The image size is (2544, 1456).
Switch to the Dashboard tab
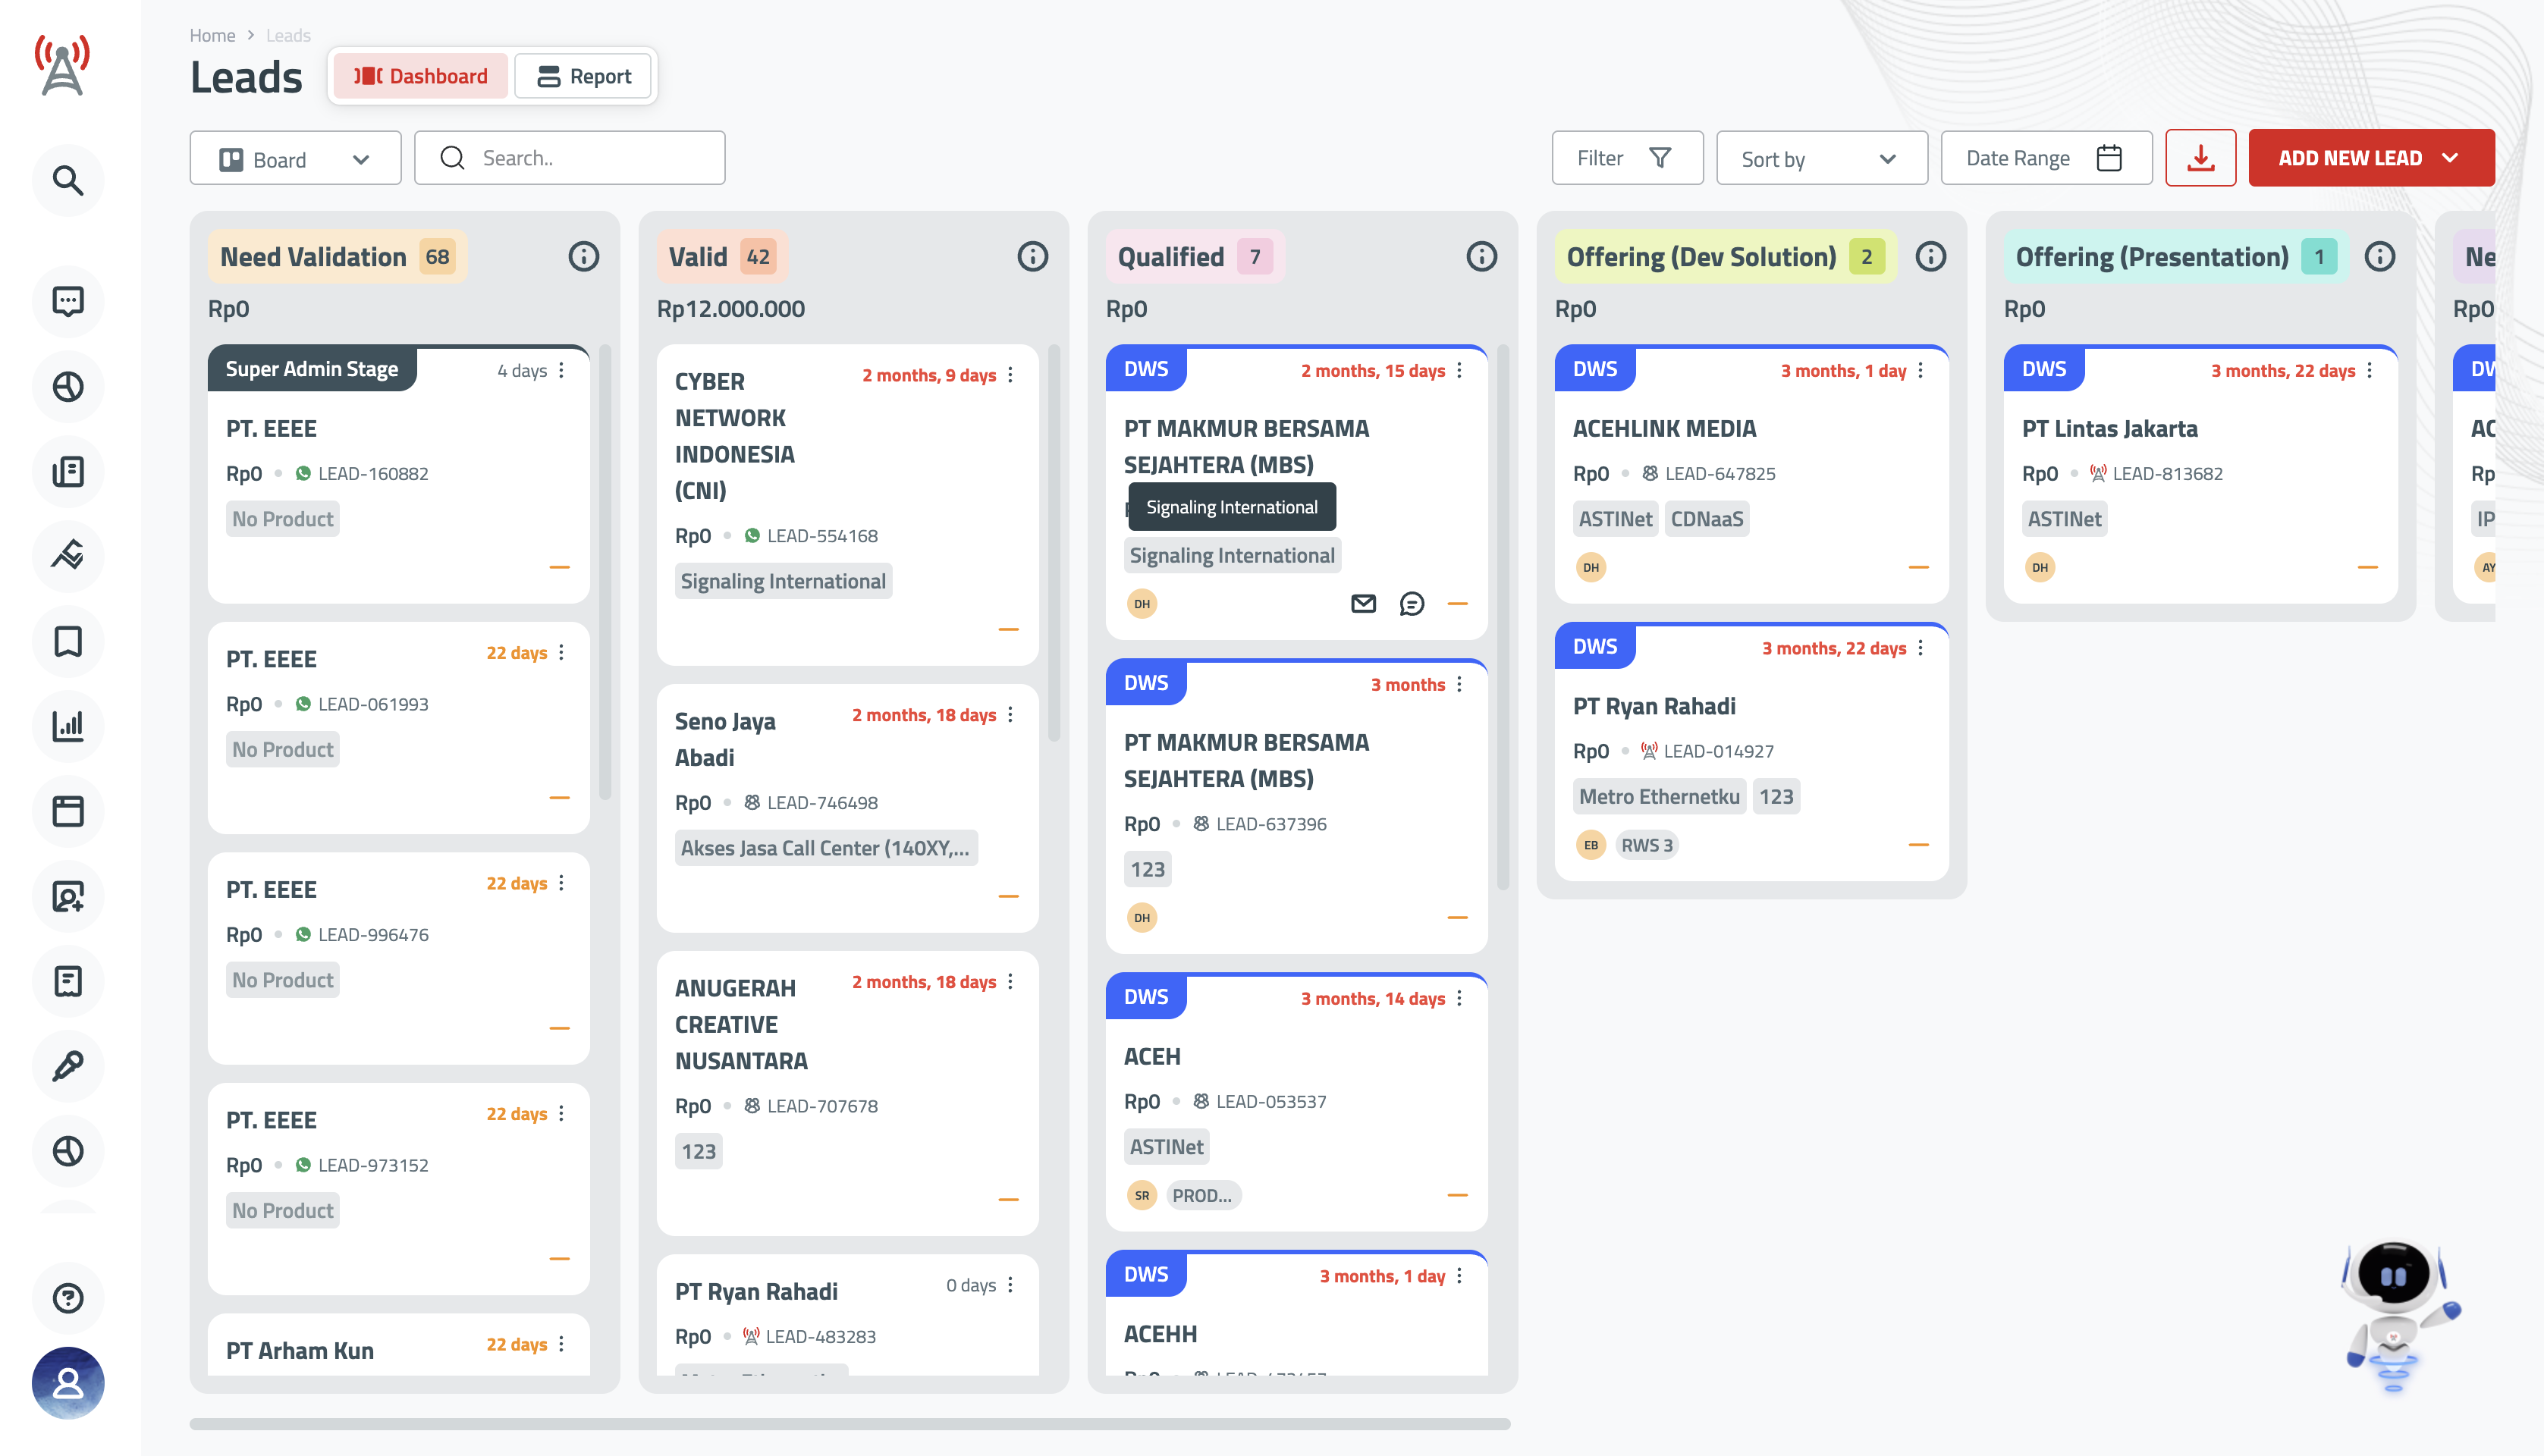[x=420, y=76]
